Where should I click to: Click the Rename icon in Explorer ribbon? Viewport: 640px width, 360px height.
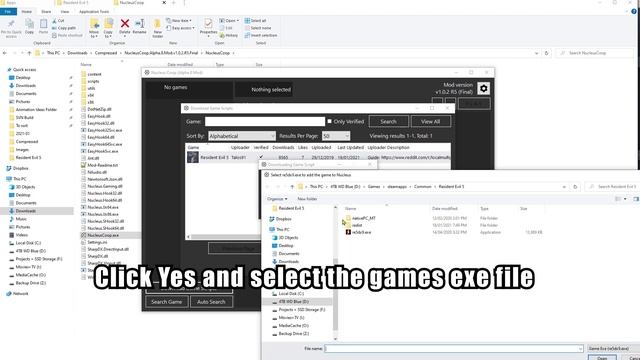(139, 24)
